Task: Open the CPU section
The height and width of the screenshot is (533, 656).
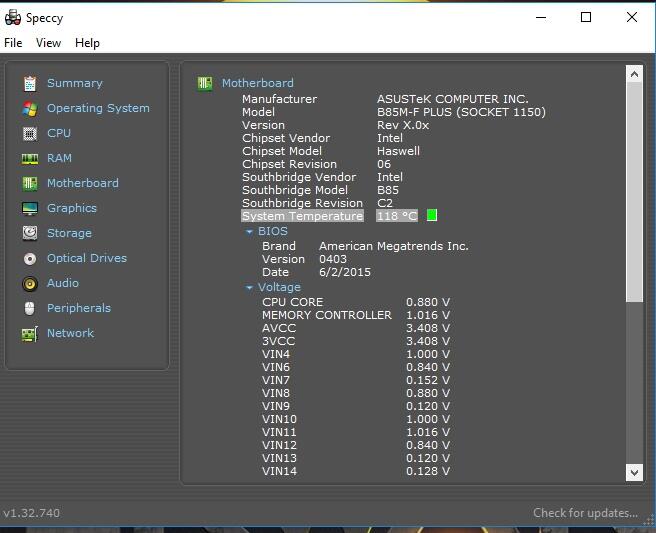Action: (59, 133)
